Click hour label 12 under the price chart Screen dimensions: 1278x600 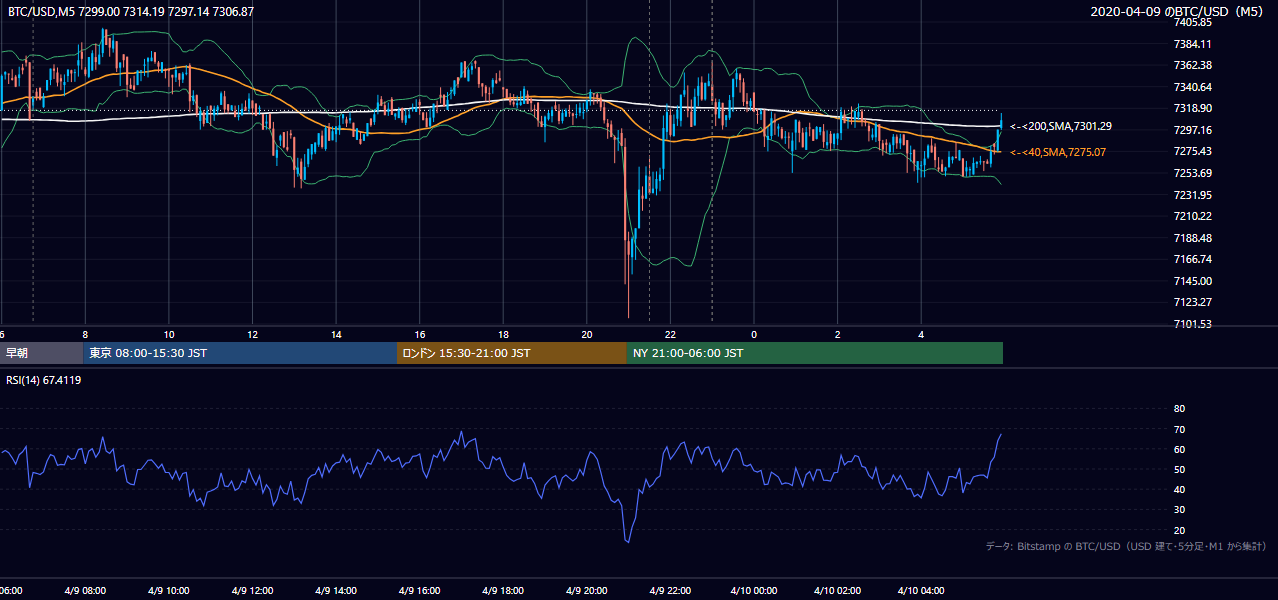[253, 334]
